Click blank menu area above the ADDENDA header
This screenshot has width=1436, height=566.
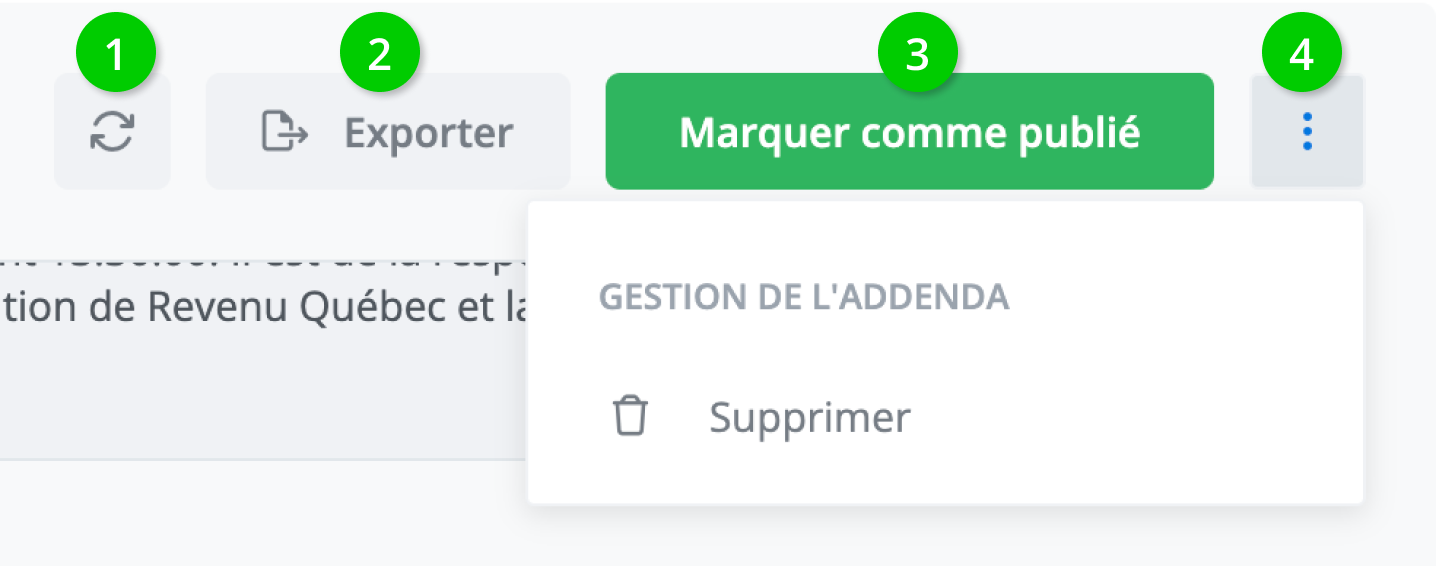pyautogui.click(x=945, y=235)
